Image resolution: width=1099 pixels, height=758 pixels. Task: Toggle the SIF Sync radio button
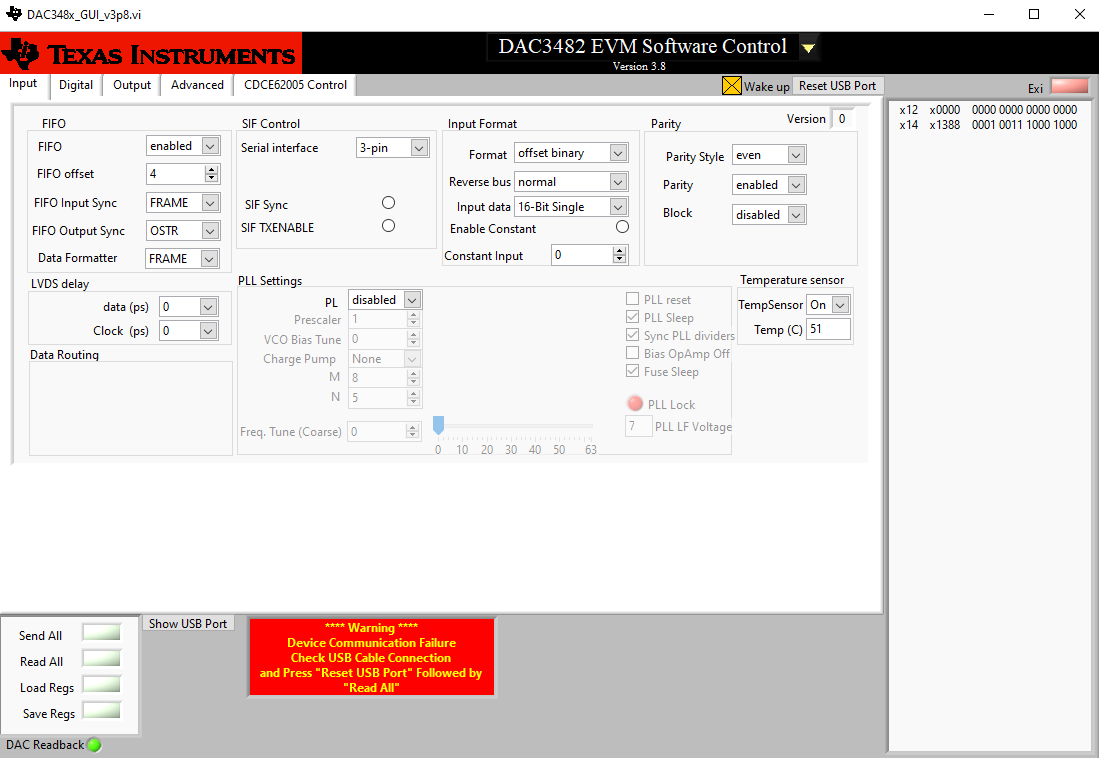pyautogui.click(x=388, y=203)
